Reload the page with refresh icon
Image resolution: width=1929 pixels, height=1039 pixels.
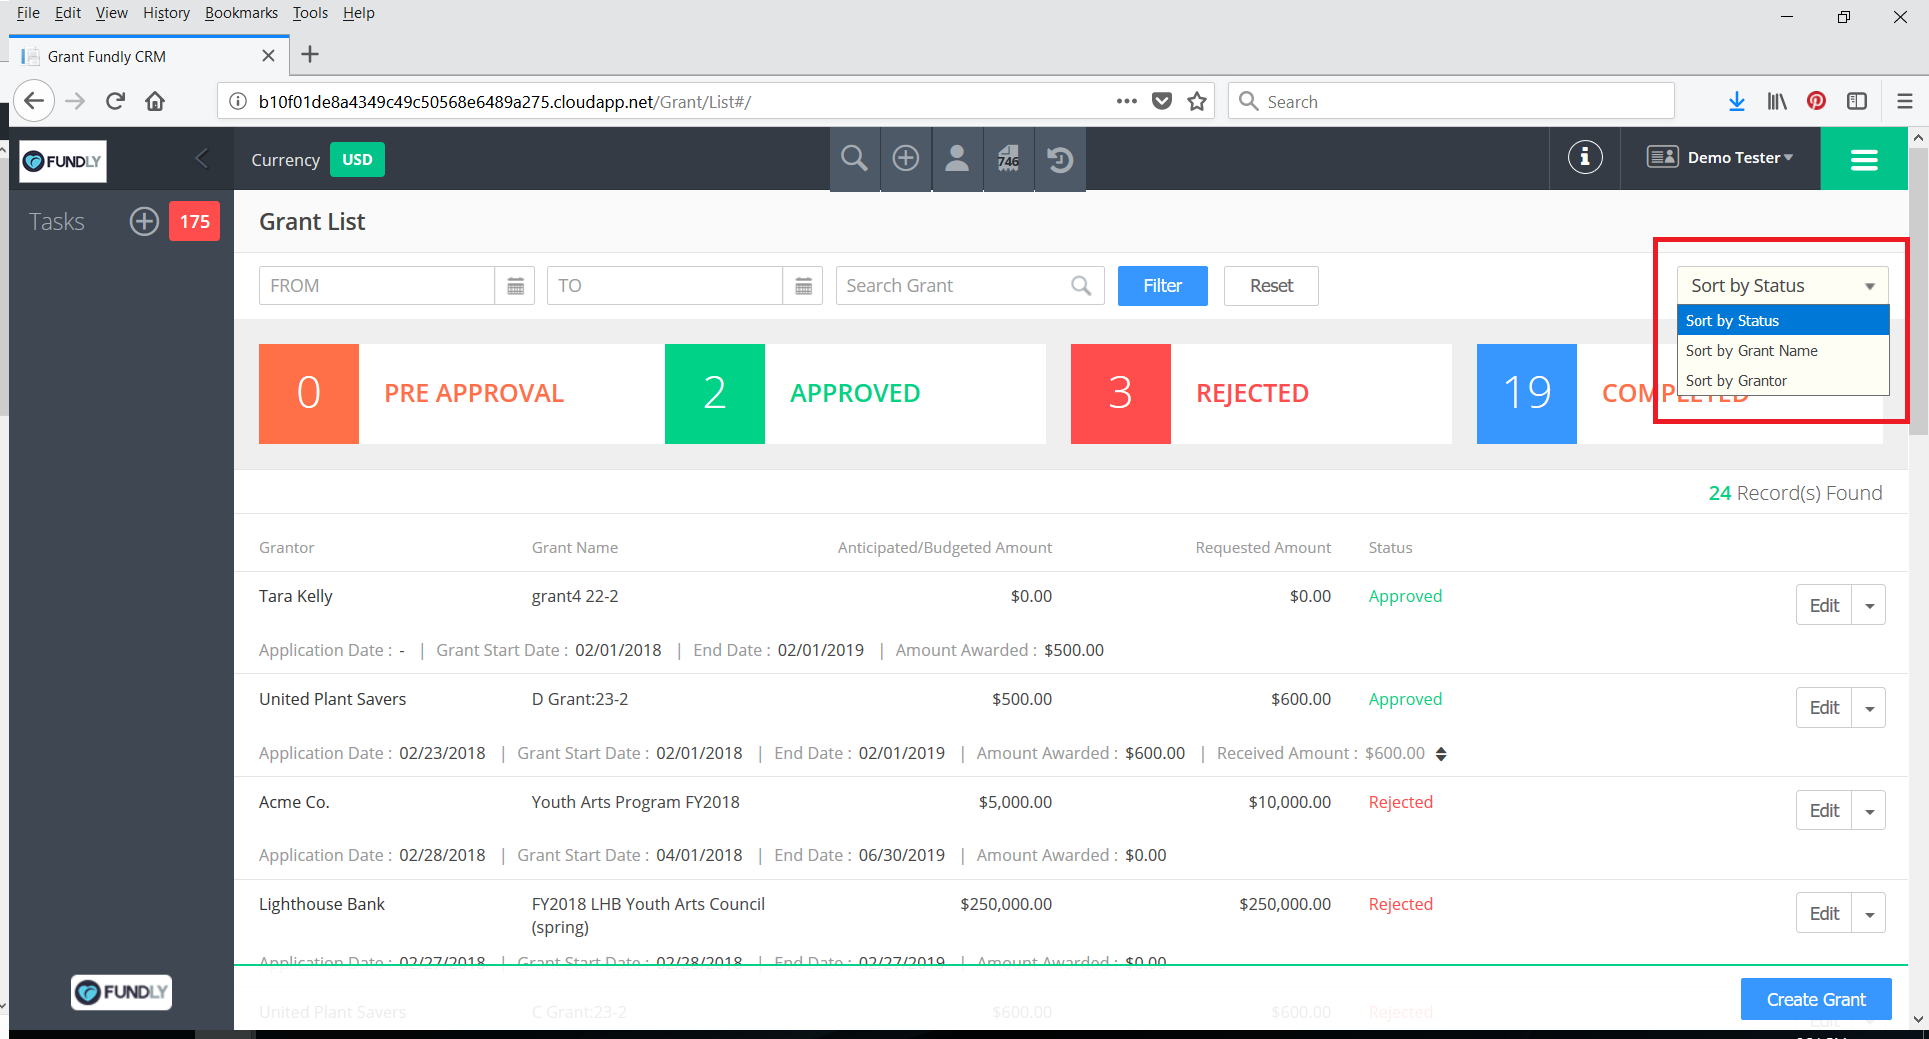click(116, 101)
